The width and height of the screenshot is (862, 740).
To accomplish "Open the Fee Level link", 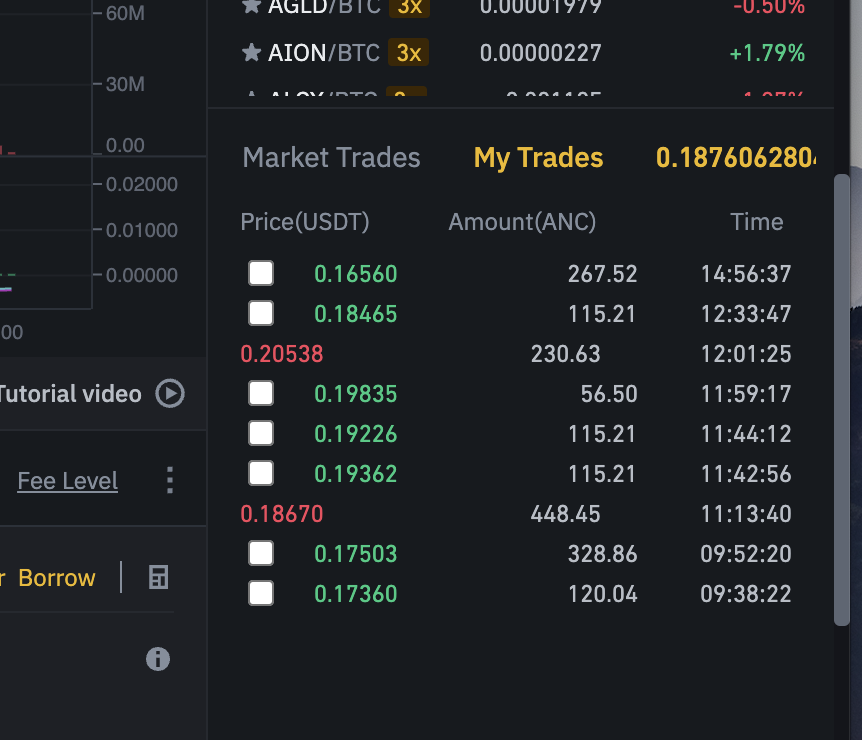I will click(67, 480).
